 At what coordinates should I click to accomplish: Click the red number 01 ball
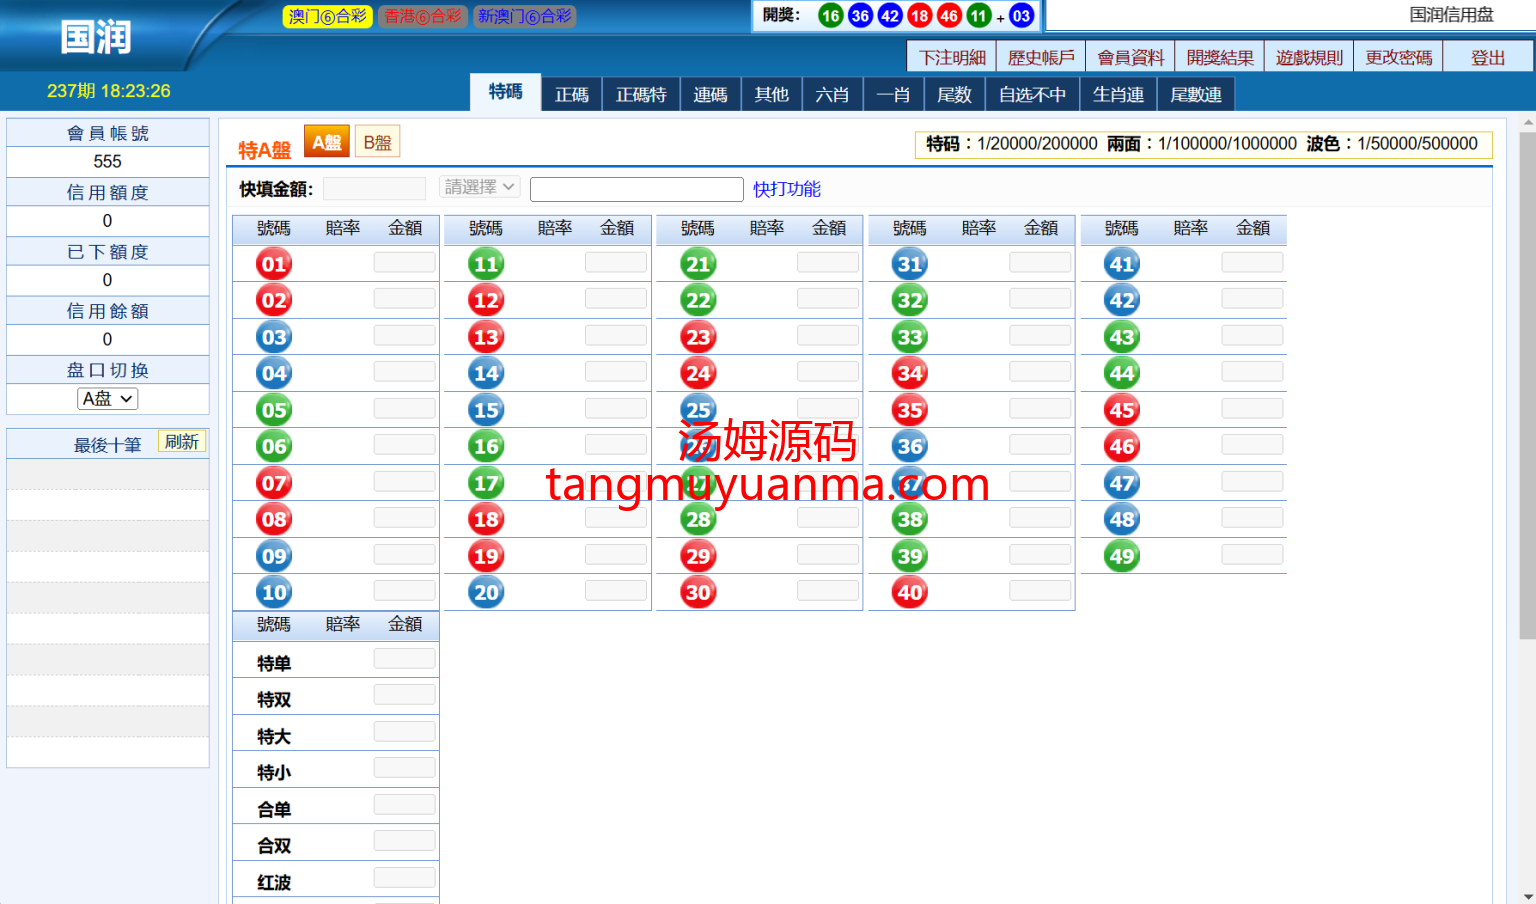coord(274,264)
